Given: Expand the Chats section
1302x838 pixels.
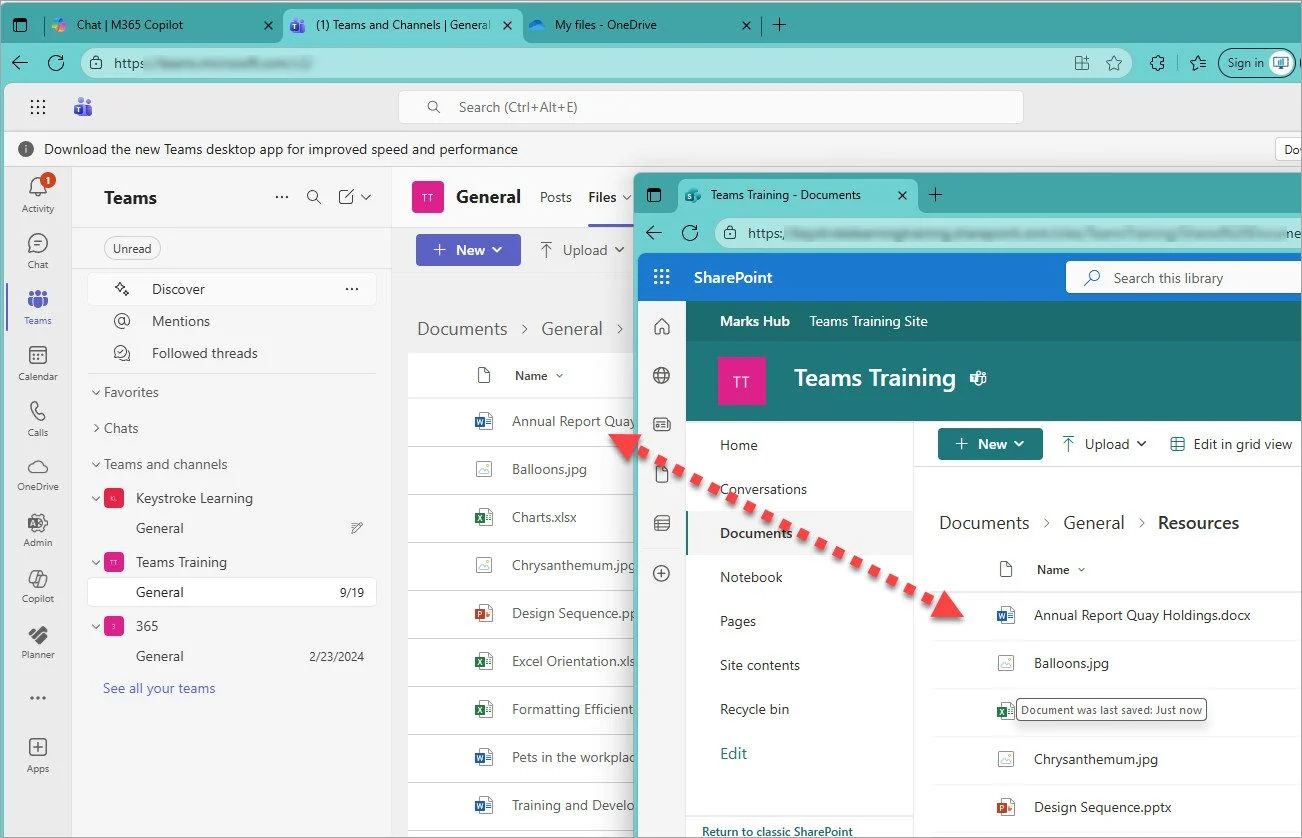Looking at the screenshot, I should point(115,428).
